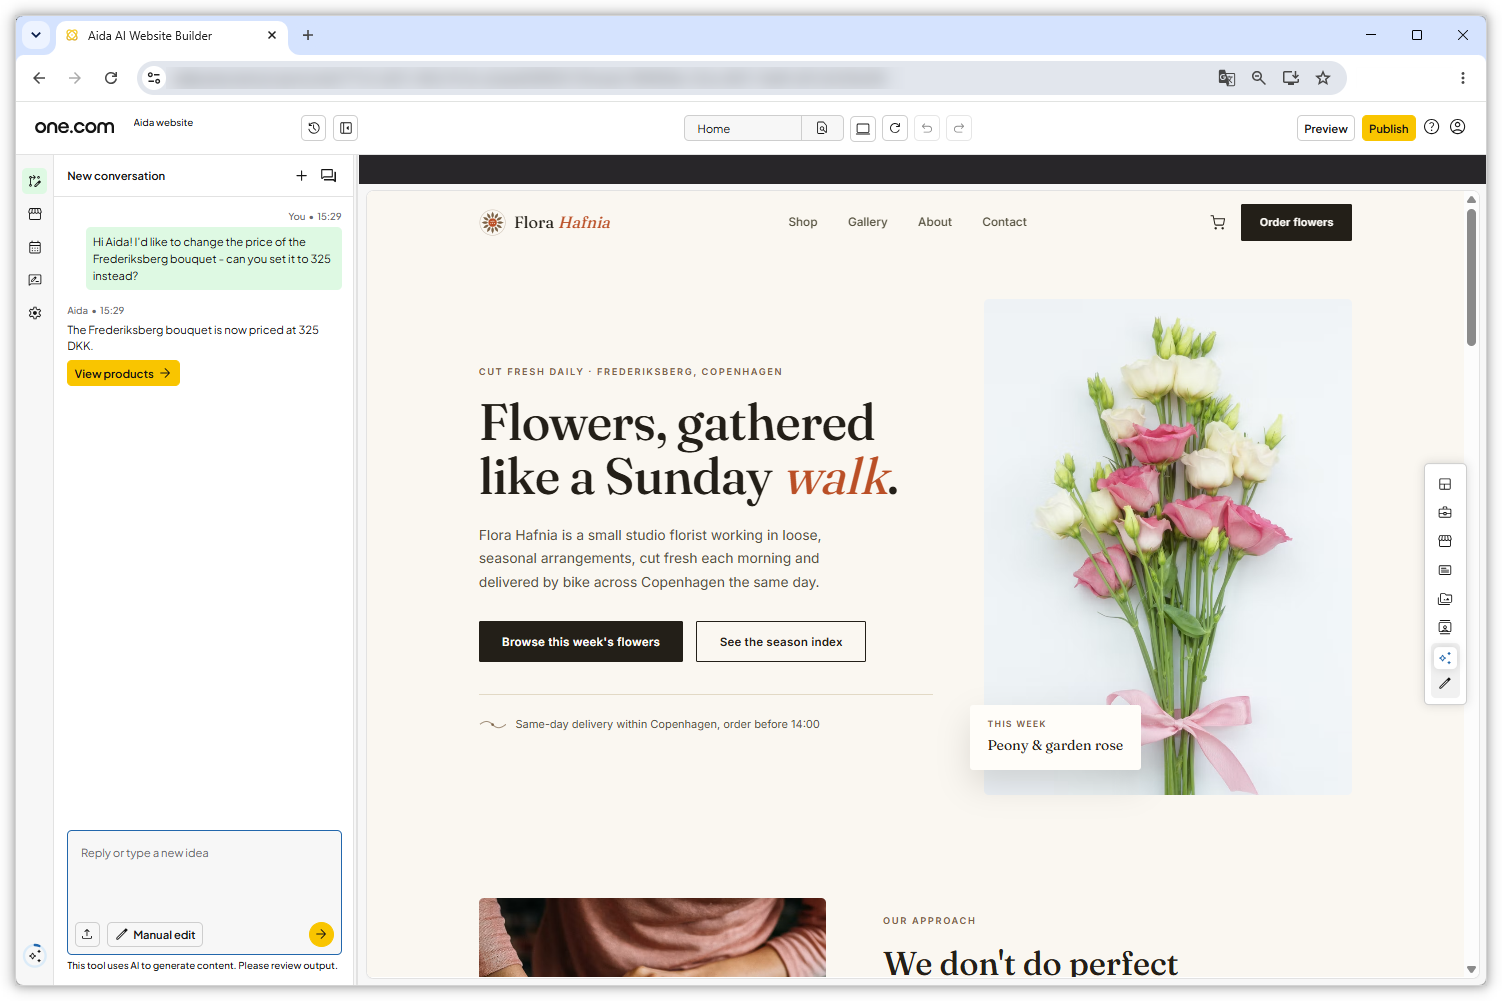
Task: Click the page search document icon
Action: pyautogui.click(x=822, y=128)
